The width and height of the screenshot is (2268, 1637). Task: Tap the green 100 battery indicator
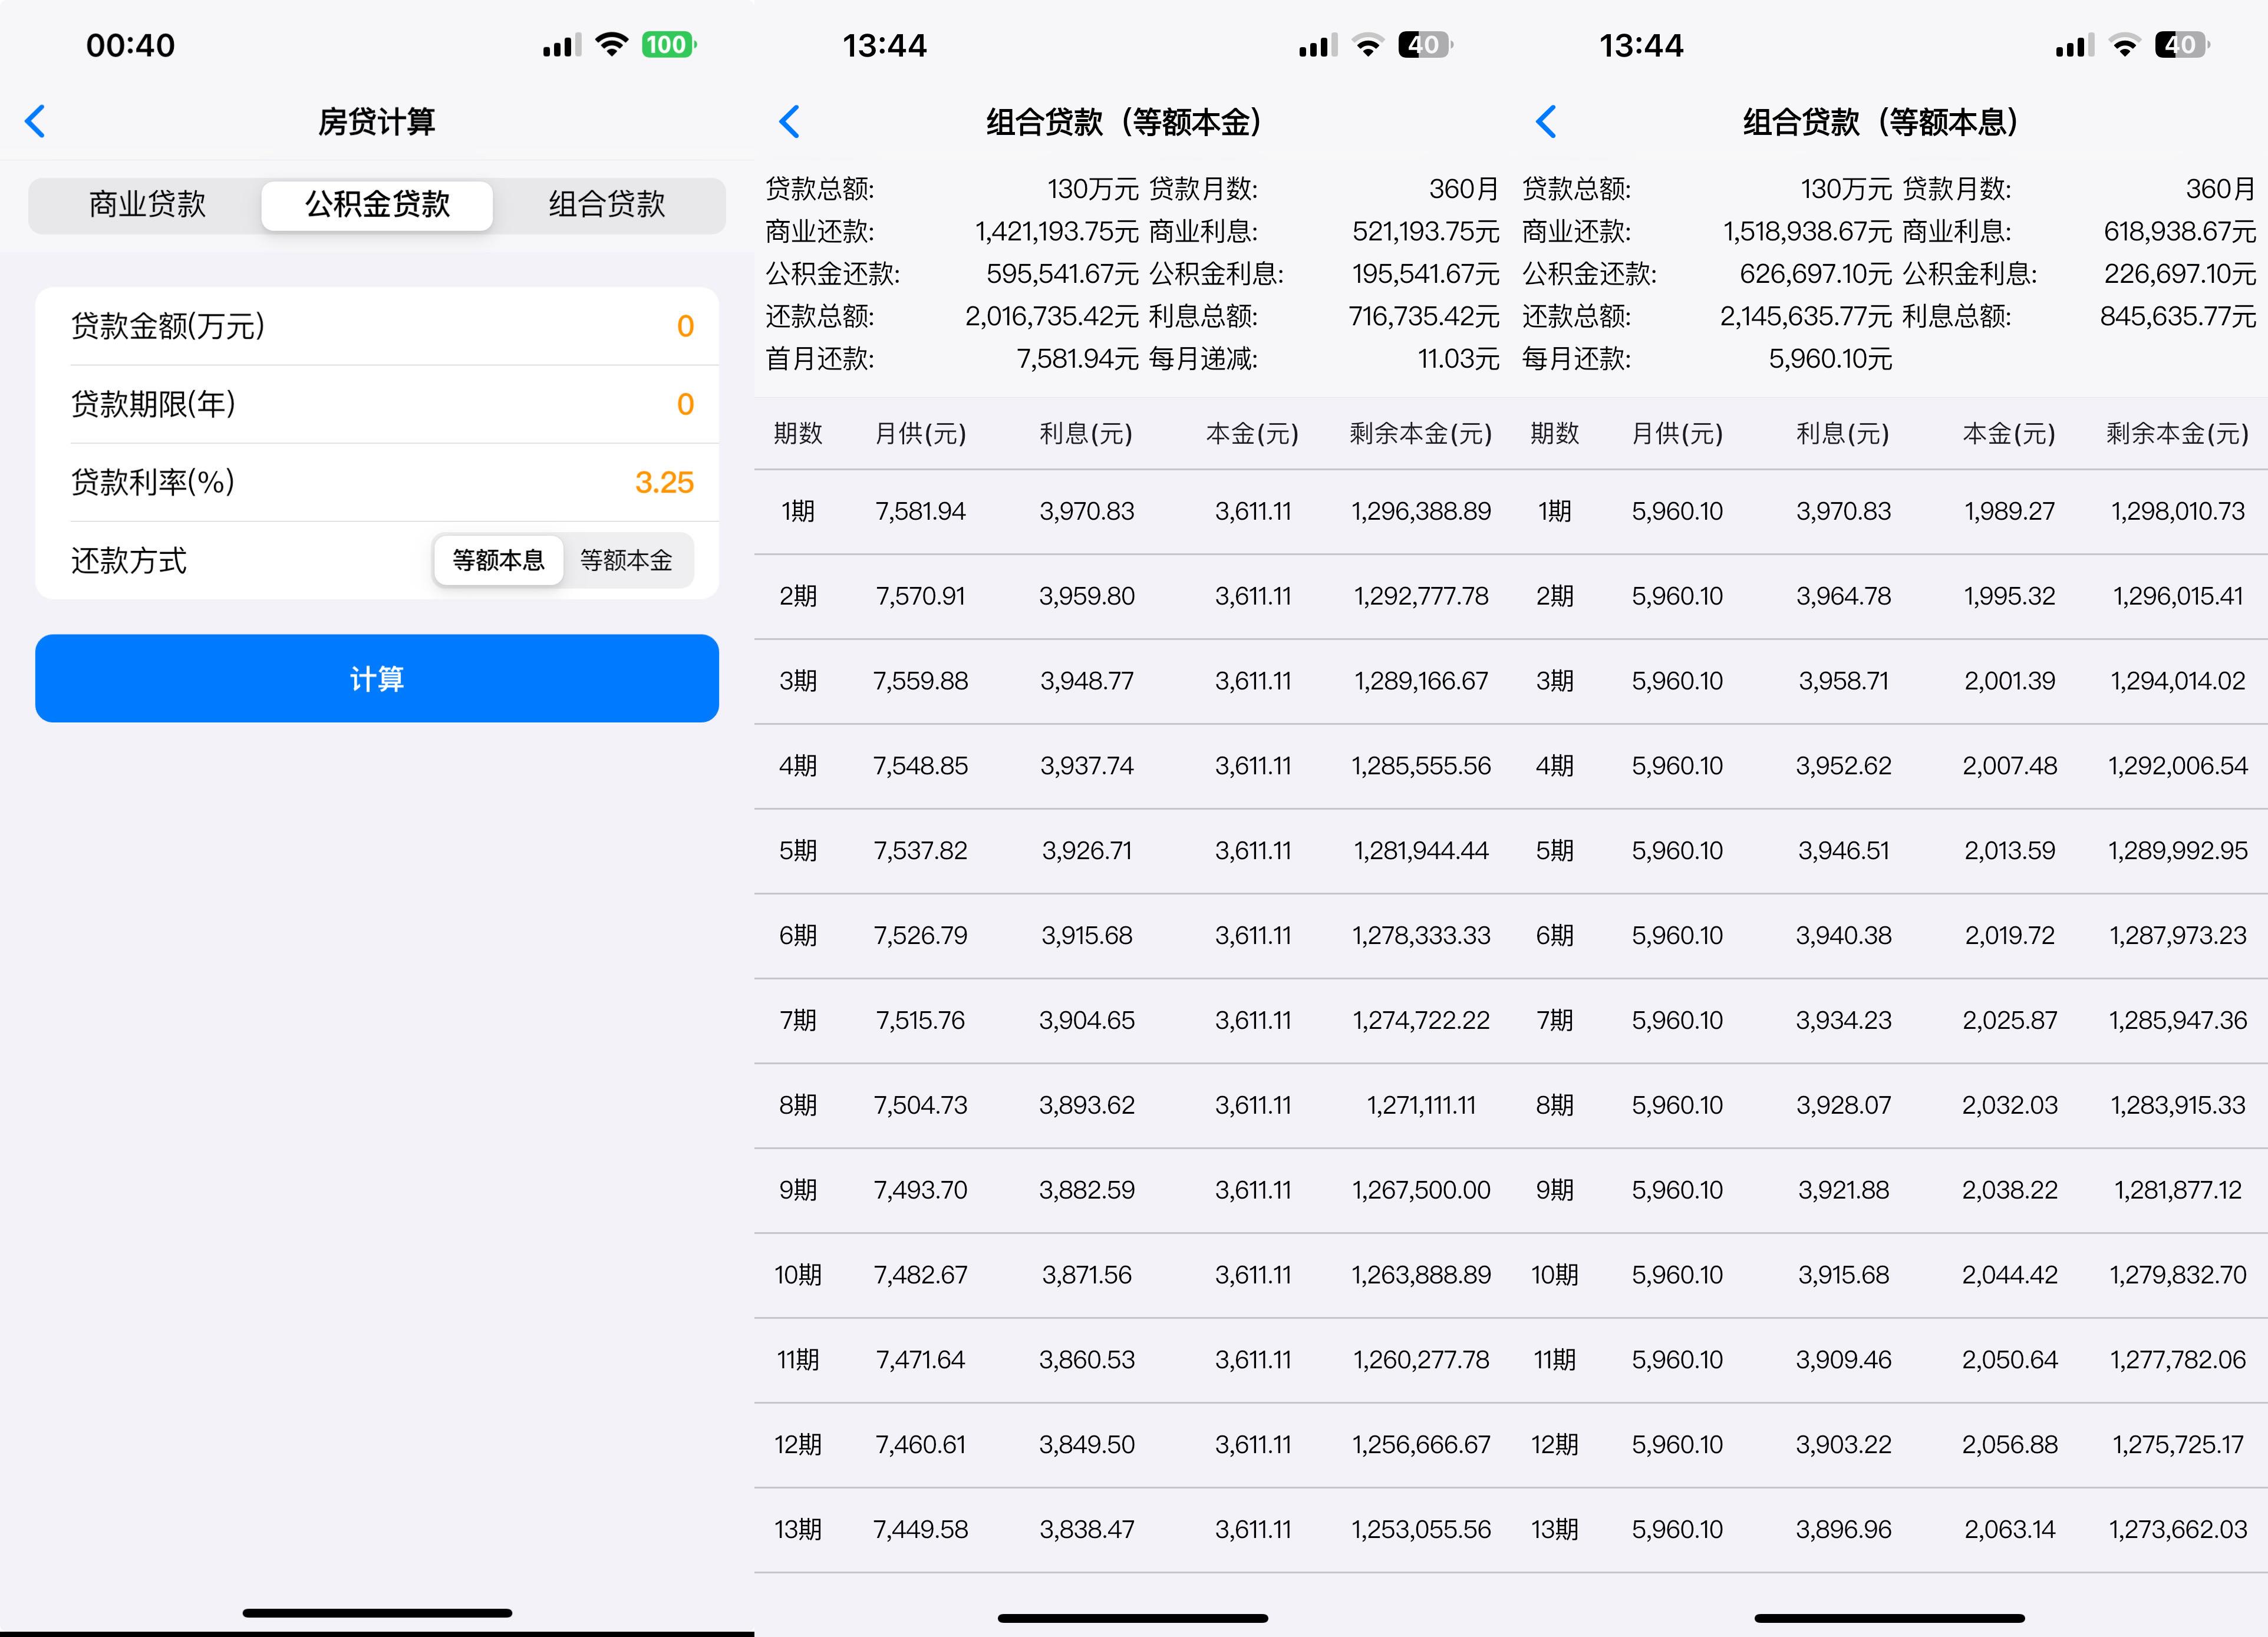tap(668, 45)
